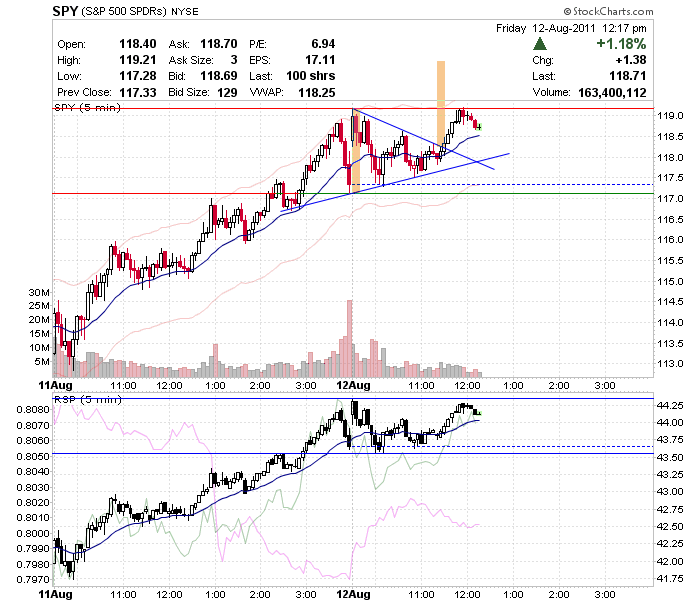Click the EPS value 17.11

tap(320, 60)
